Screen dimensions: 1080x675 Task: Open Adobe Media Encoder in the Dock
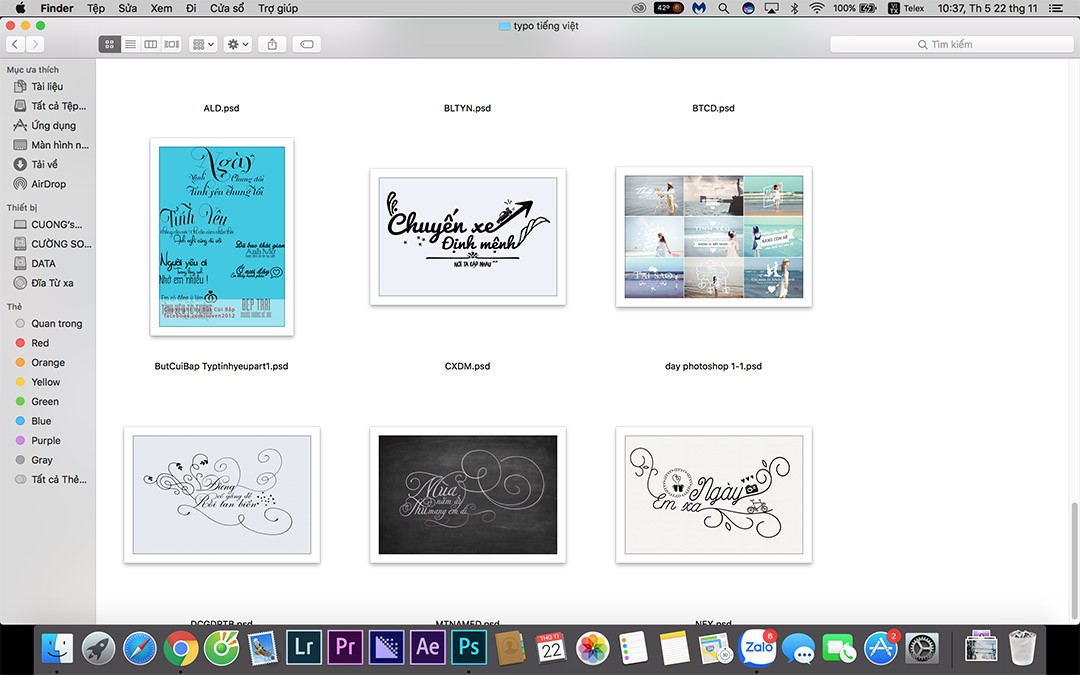point(386,647)
